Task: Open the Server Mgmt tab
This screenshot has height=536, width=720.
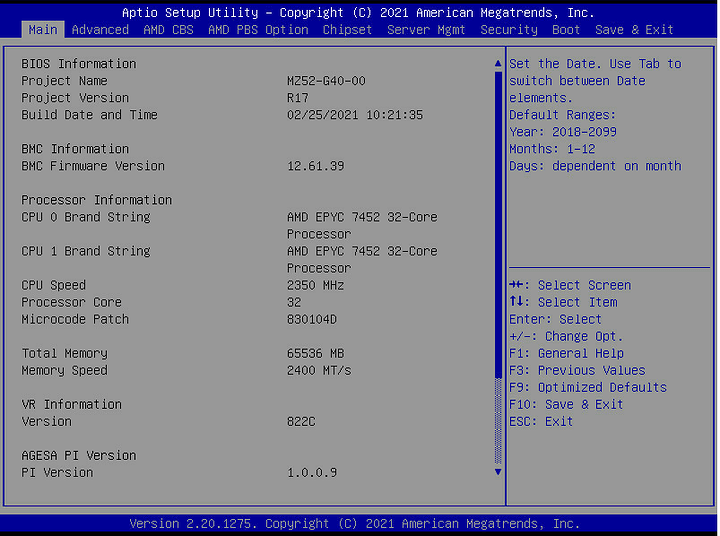Action: coord(426,30)
